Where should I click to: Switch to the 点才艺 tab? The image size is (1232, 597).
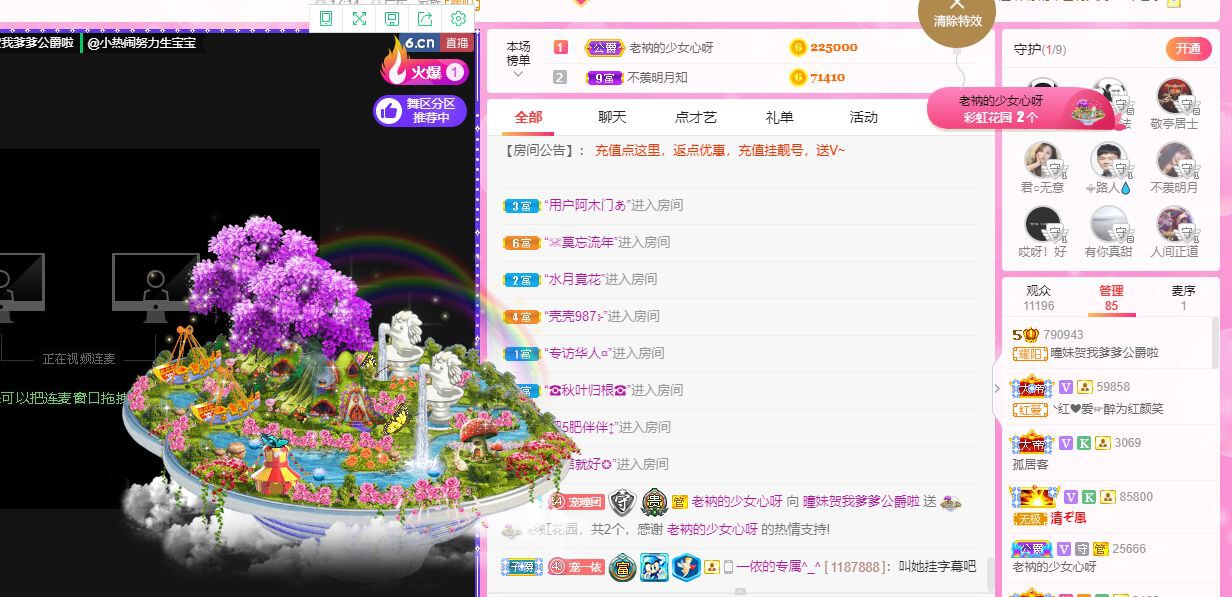696,117
